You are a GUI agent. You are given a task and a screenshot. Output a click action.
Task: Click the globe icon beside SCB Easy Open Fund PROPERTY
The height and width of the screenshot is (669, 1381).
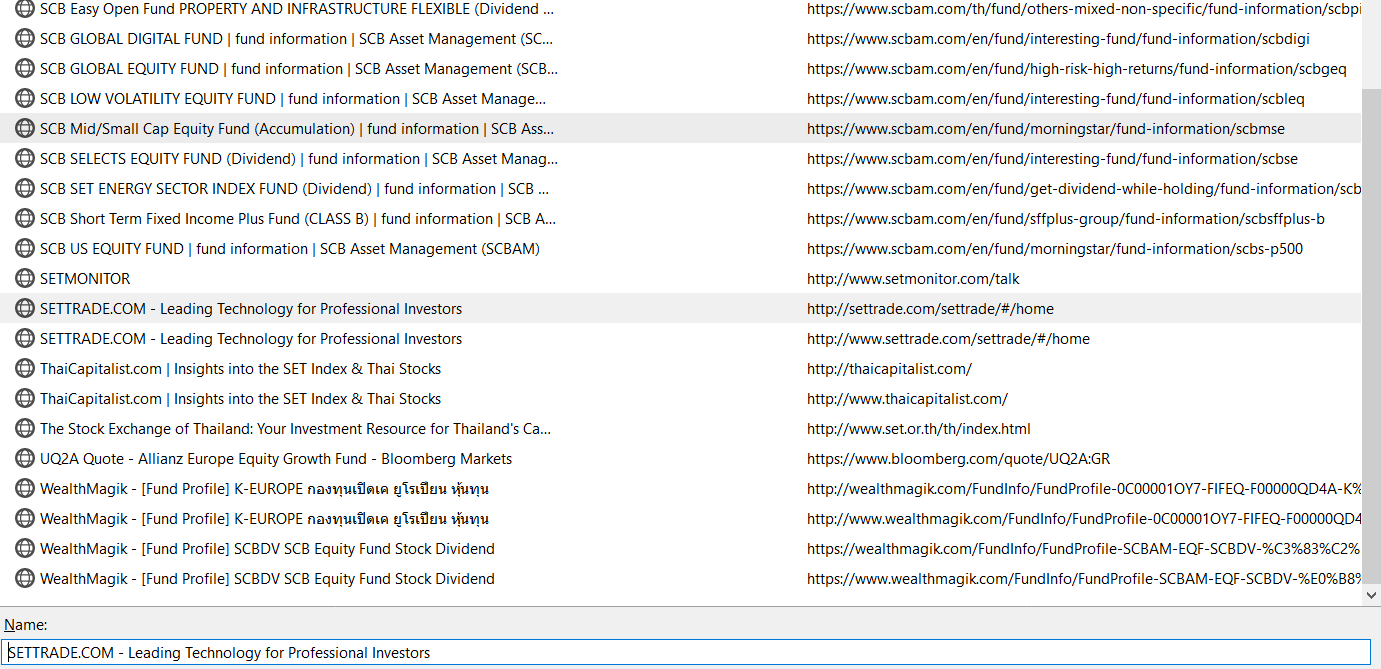[x=25, y=9]
